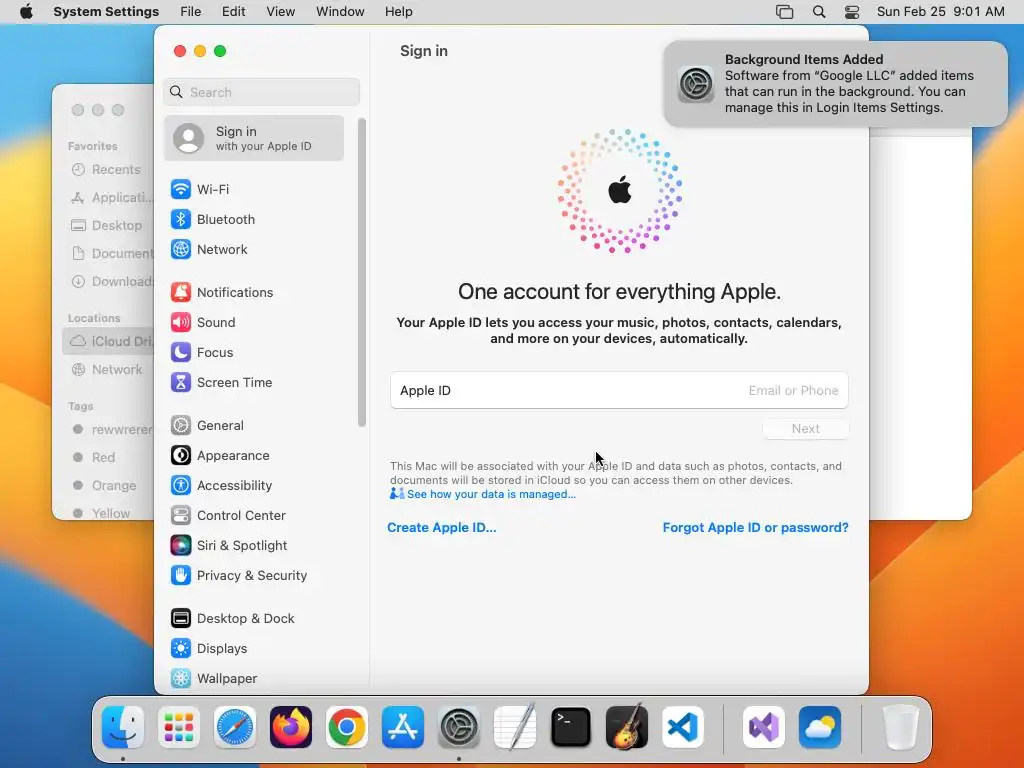The image size is (1024, 768).
Task: Open the Window menu
Action: [x=340, y=12]
